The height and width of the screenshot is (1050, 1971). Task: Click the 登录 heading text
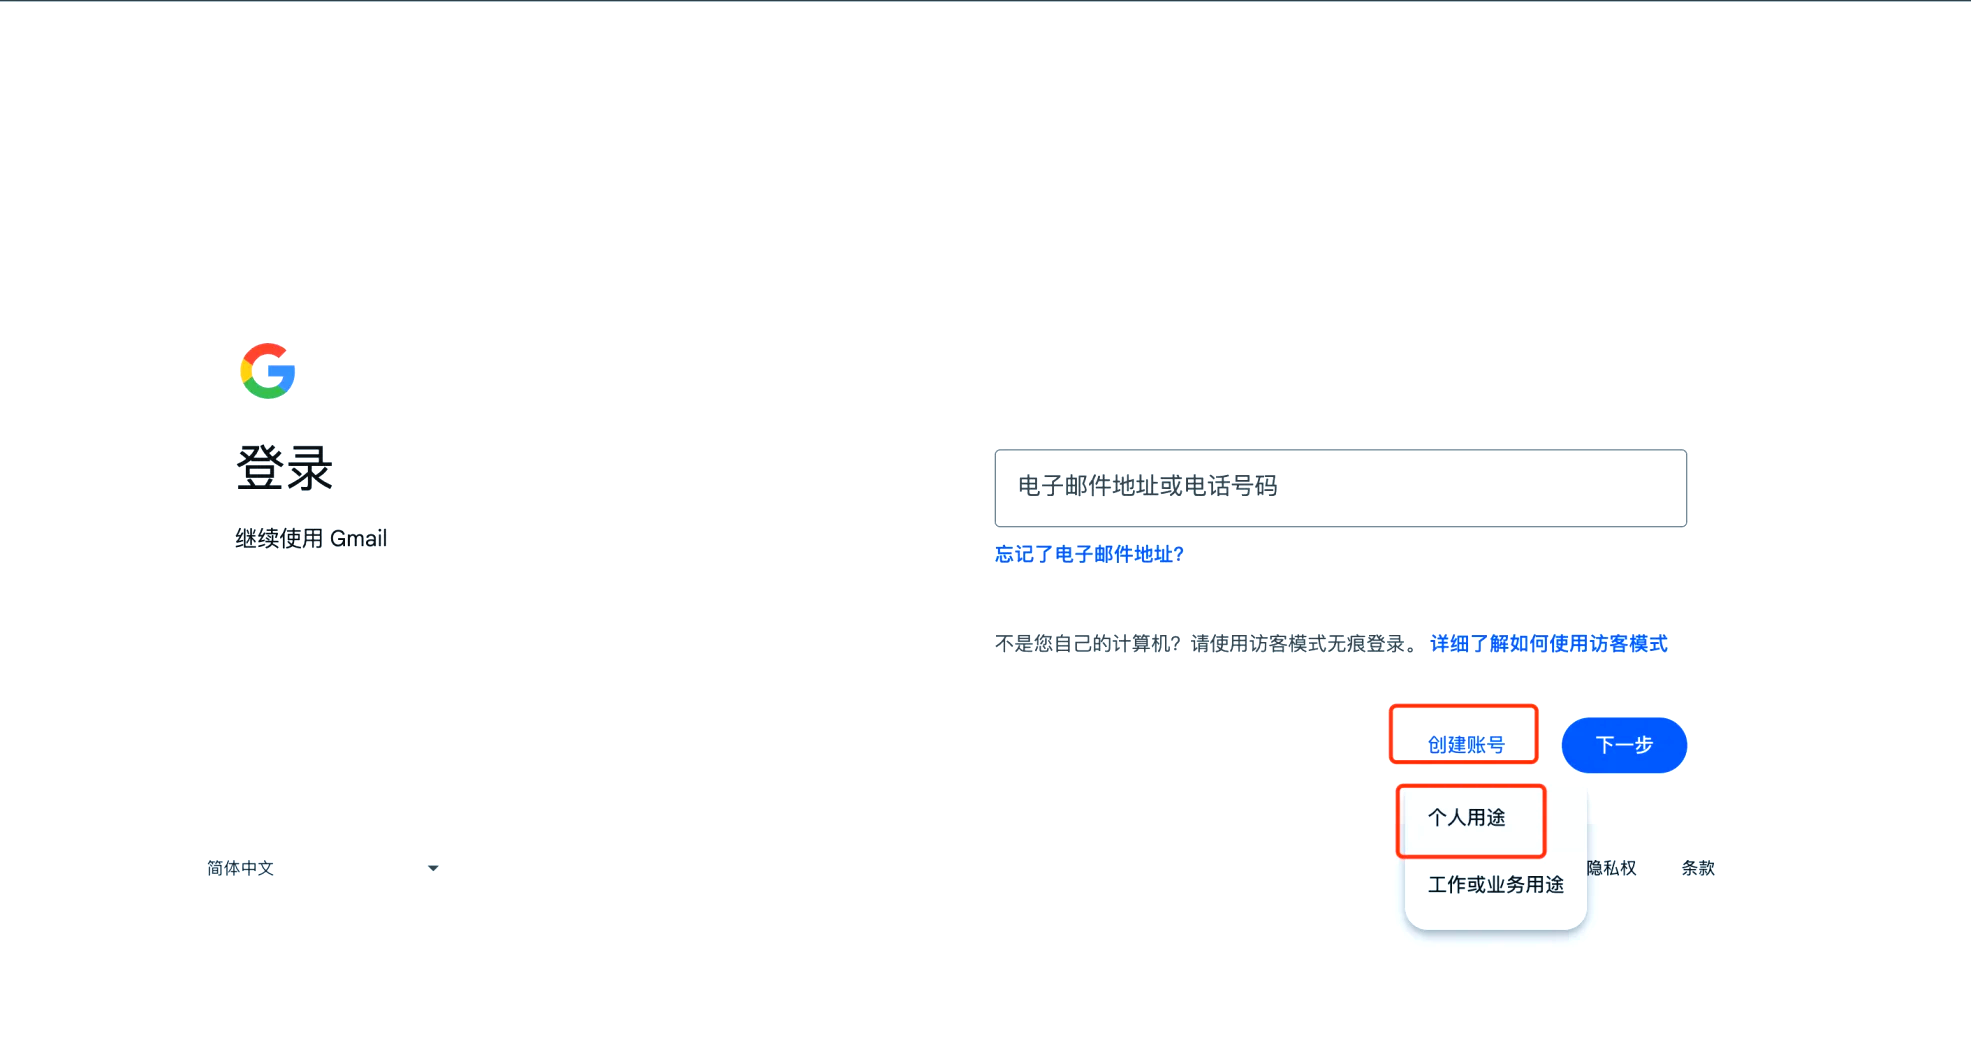(284, 468)
